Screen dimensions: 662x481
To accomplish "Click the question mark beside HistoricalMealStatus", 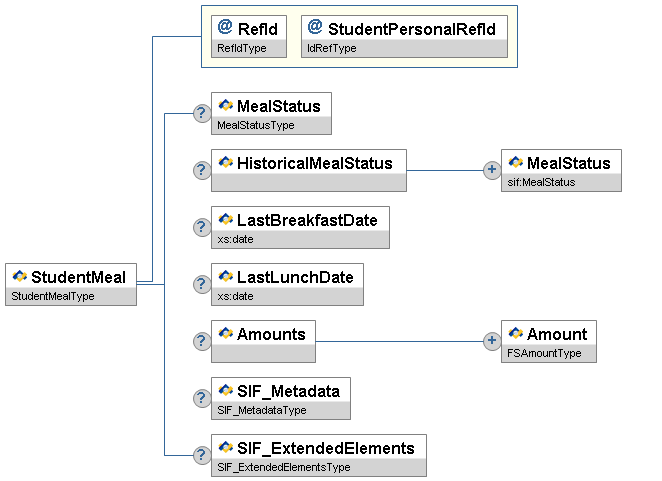I will click(200, 170).
